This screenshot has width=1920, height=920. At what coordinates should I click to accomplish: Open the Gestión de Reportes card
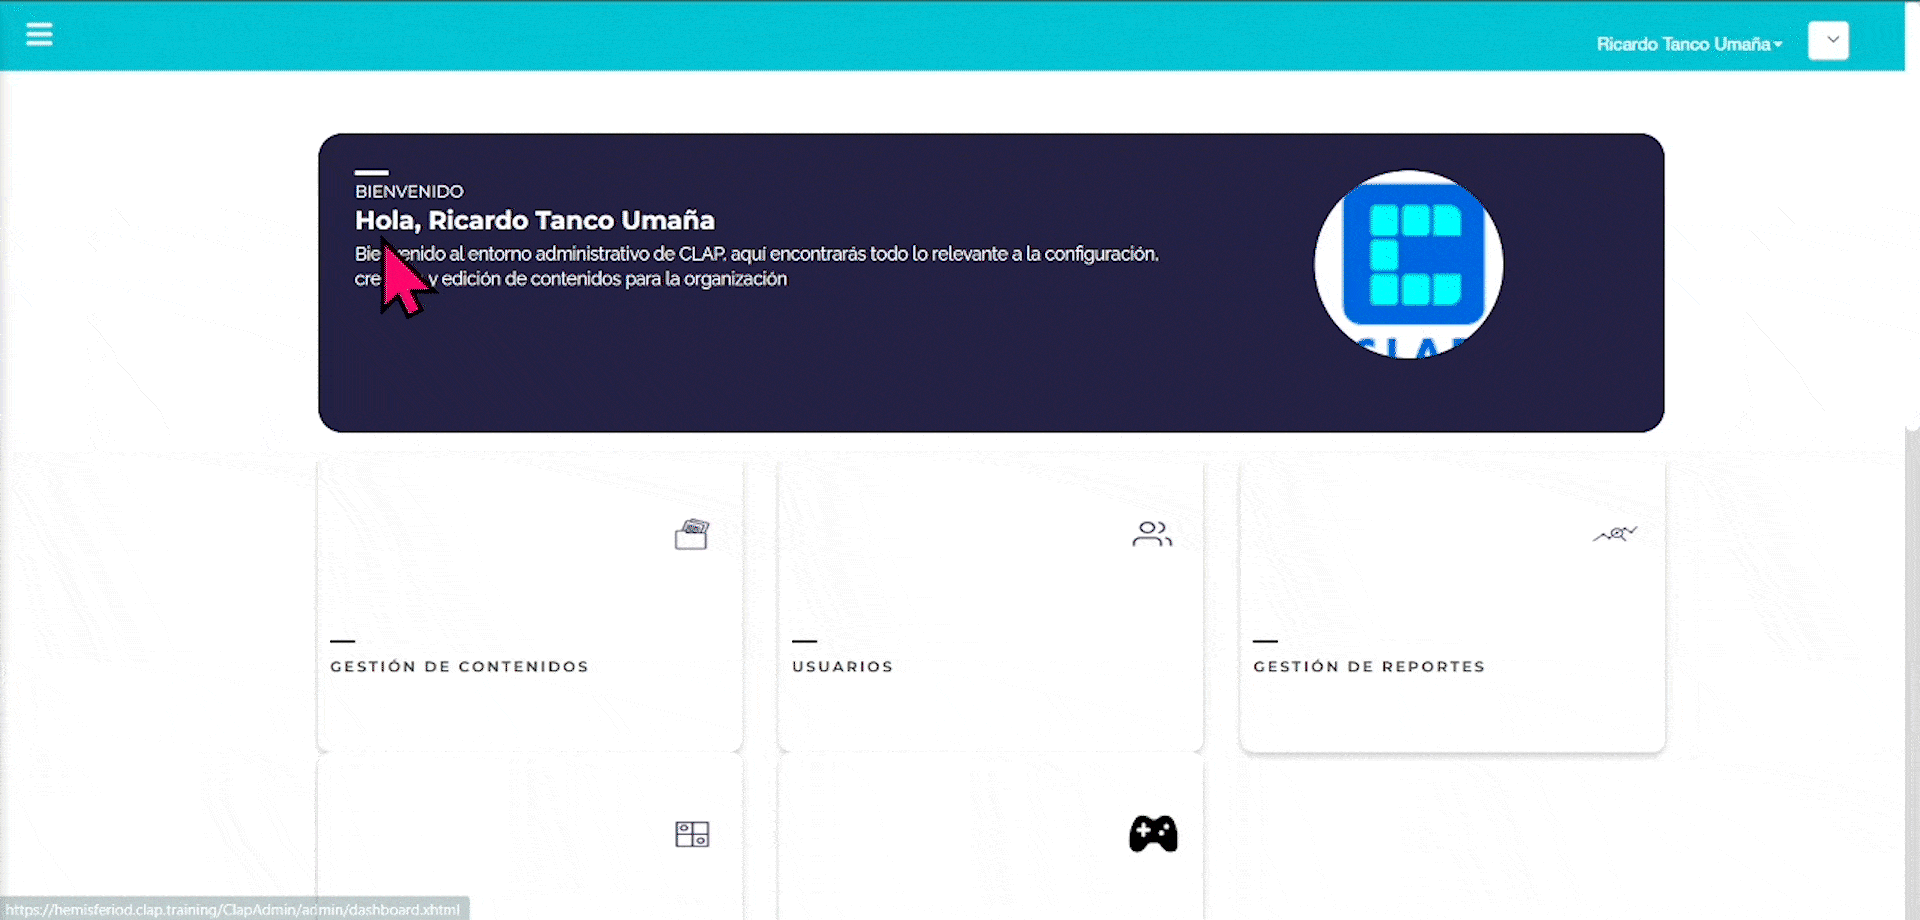point(1452,606)
